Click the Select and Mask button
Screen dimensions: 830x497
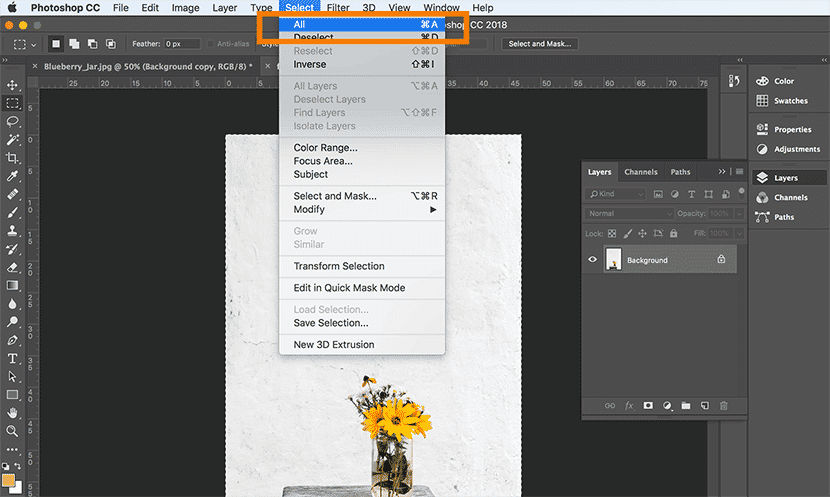[539, 44]
